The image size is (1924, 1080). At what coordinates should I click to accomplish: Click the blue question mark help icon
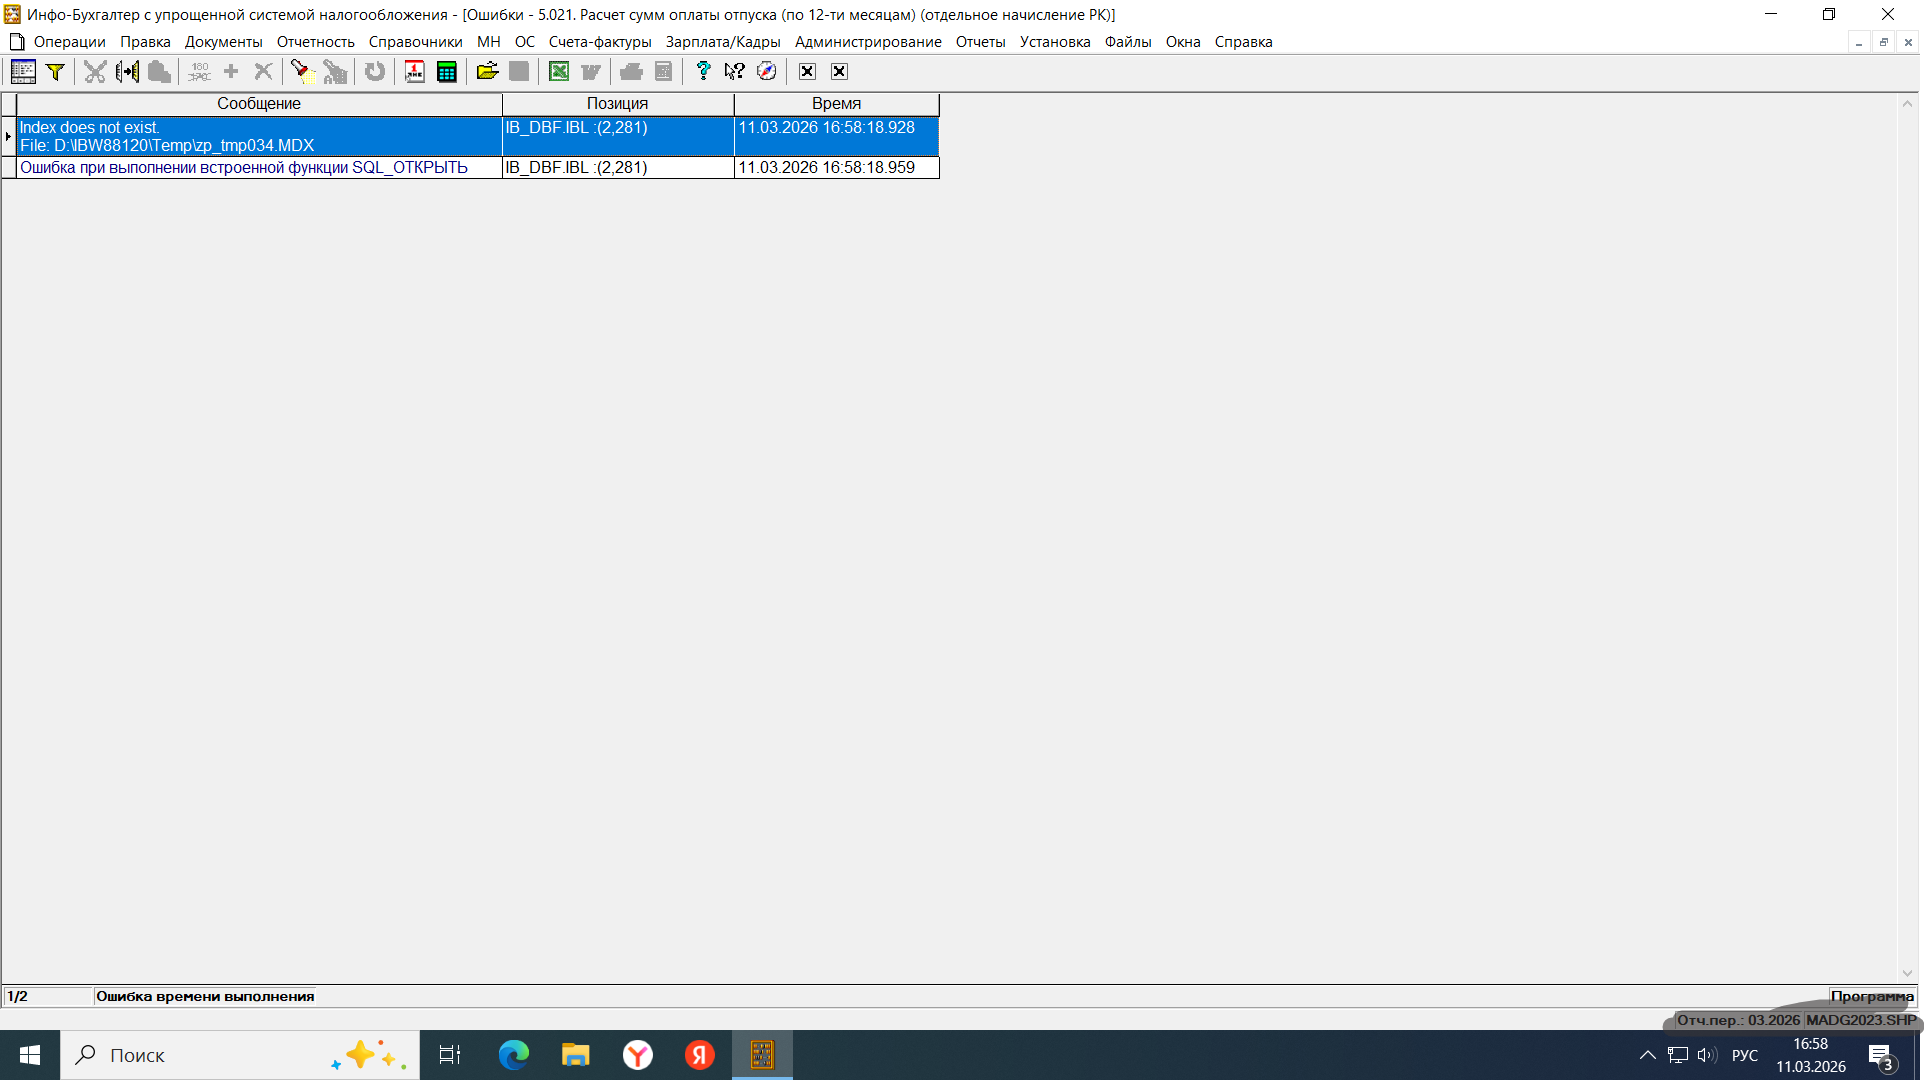click(x=703, y=71)
